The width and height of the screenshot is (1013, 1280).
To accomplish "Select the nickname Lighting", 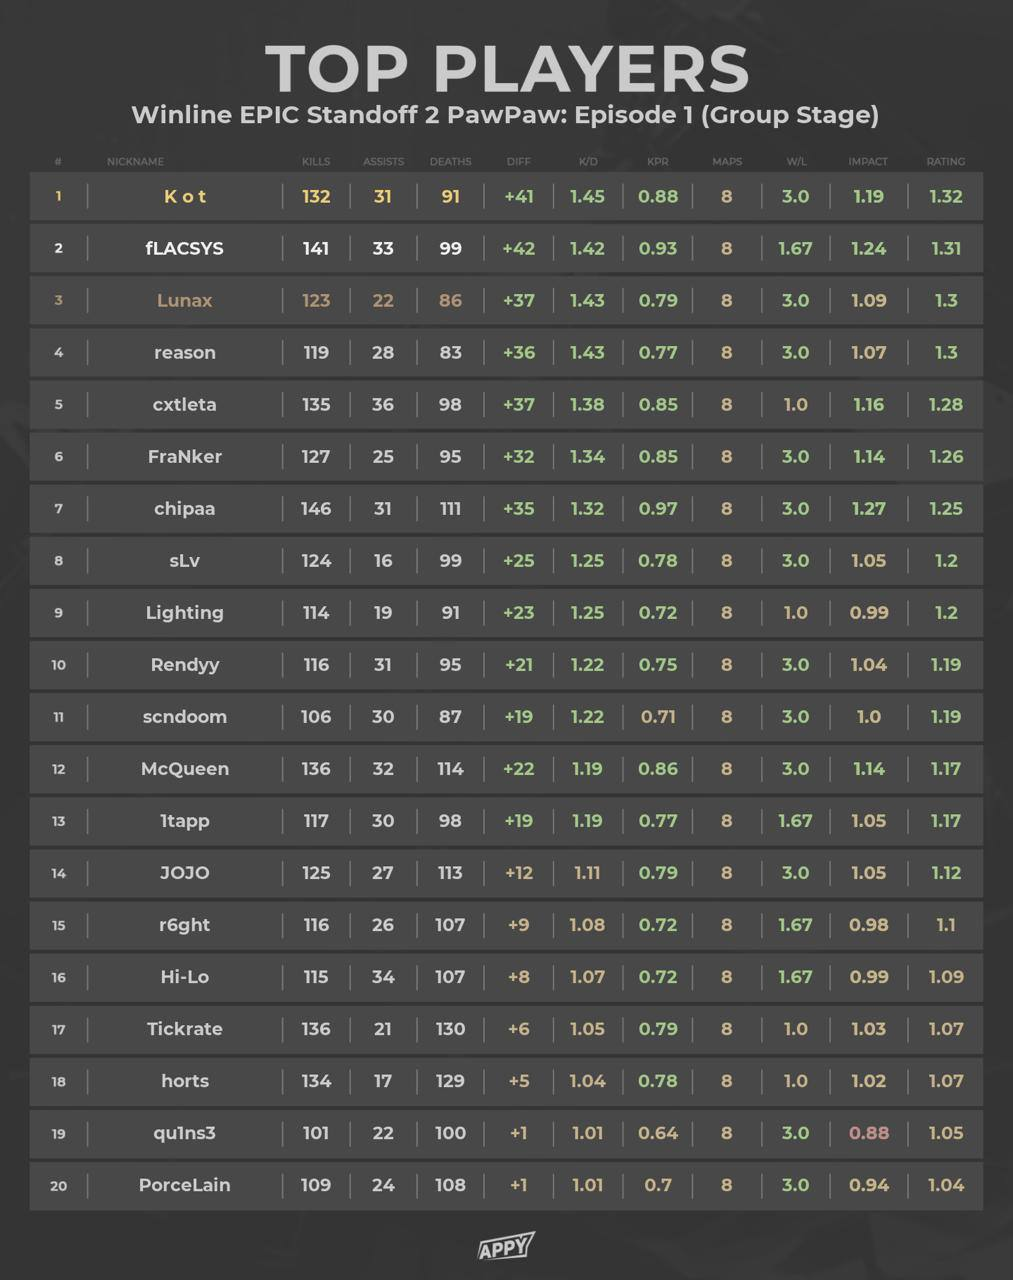I will (x=185, y=612).
